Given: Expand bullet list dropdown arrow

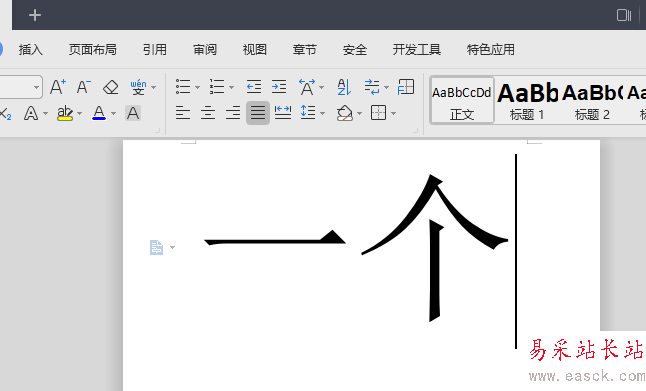Looking at the screenshot, I should [197, 87].
